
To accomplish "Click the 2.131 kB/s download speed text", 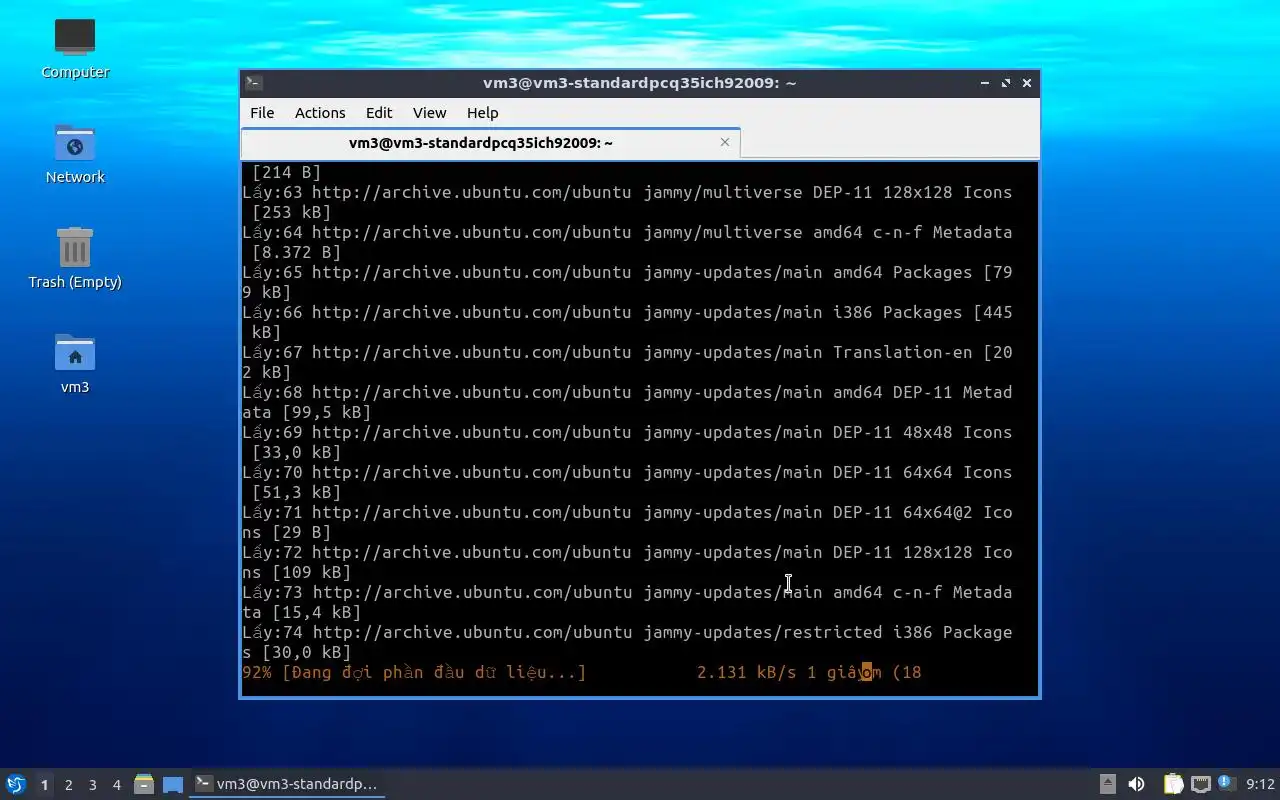I will click(x=747, y=672).
